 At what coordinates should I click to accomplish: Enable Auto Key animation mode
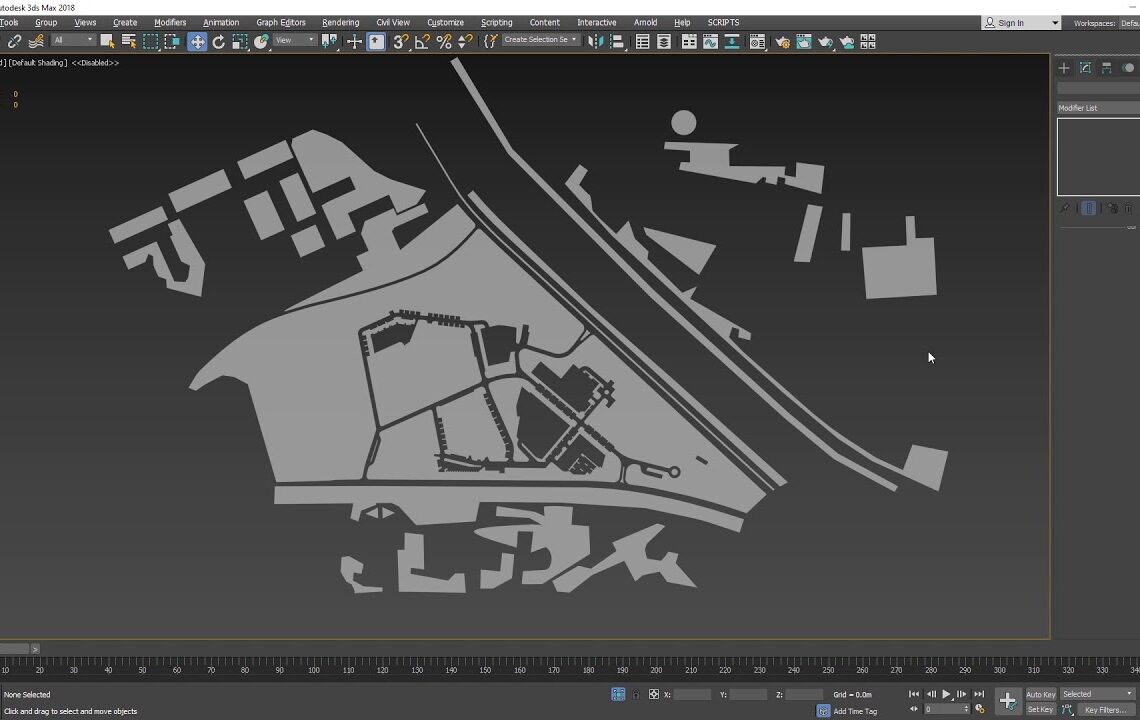(1040, 694)
